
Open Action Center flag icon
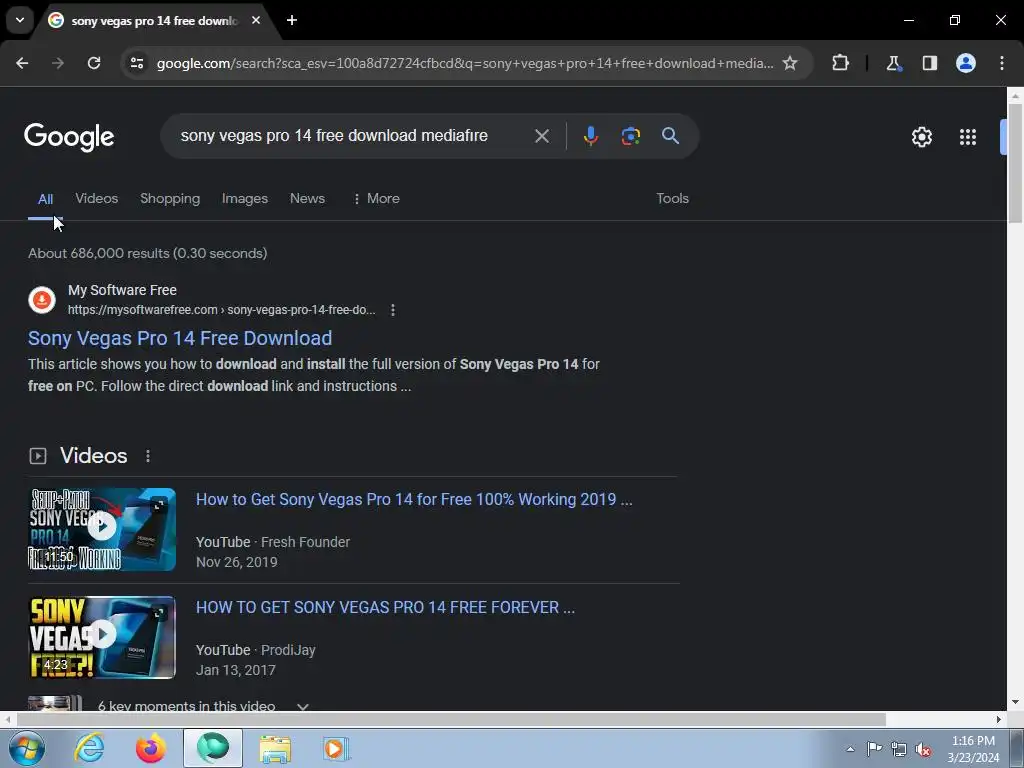click(x=874, y=749)
